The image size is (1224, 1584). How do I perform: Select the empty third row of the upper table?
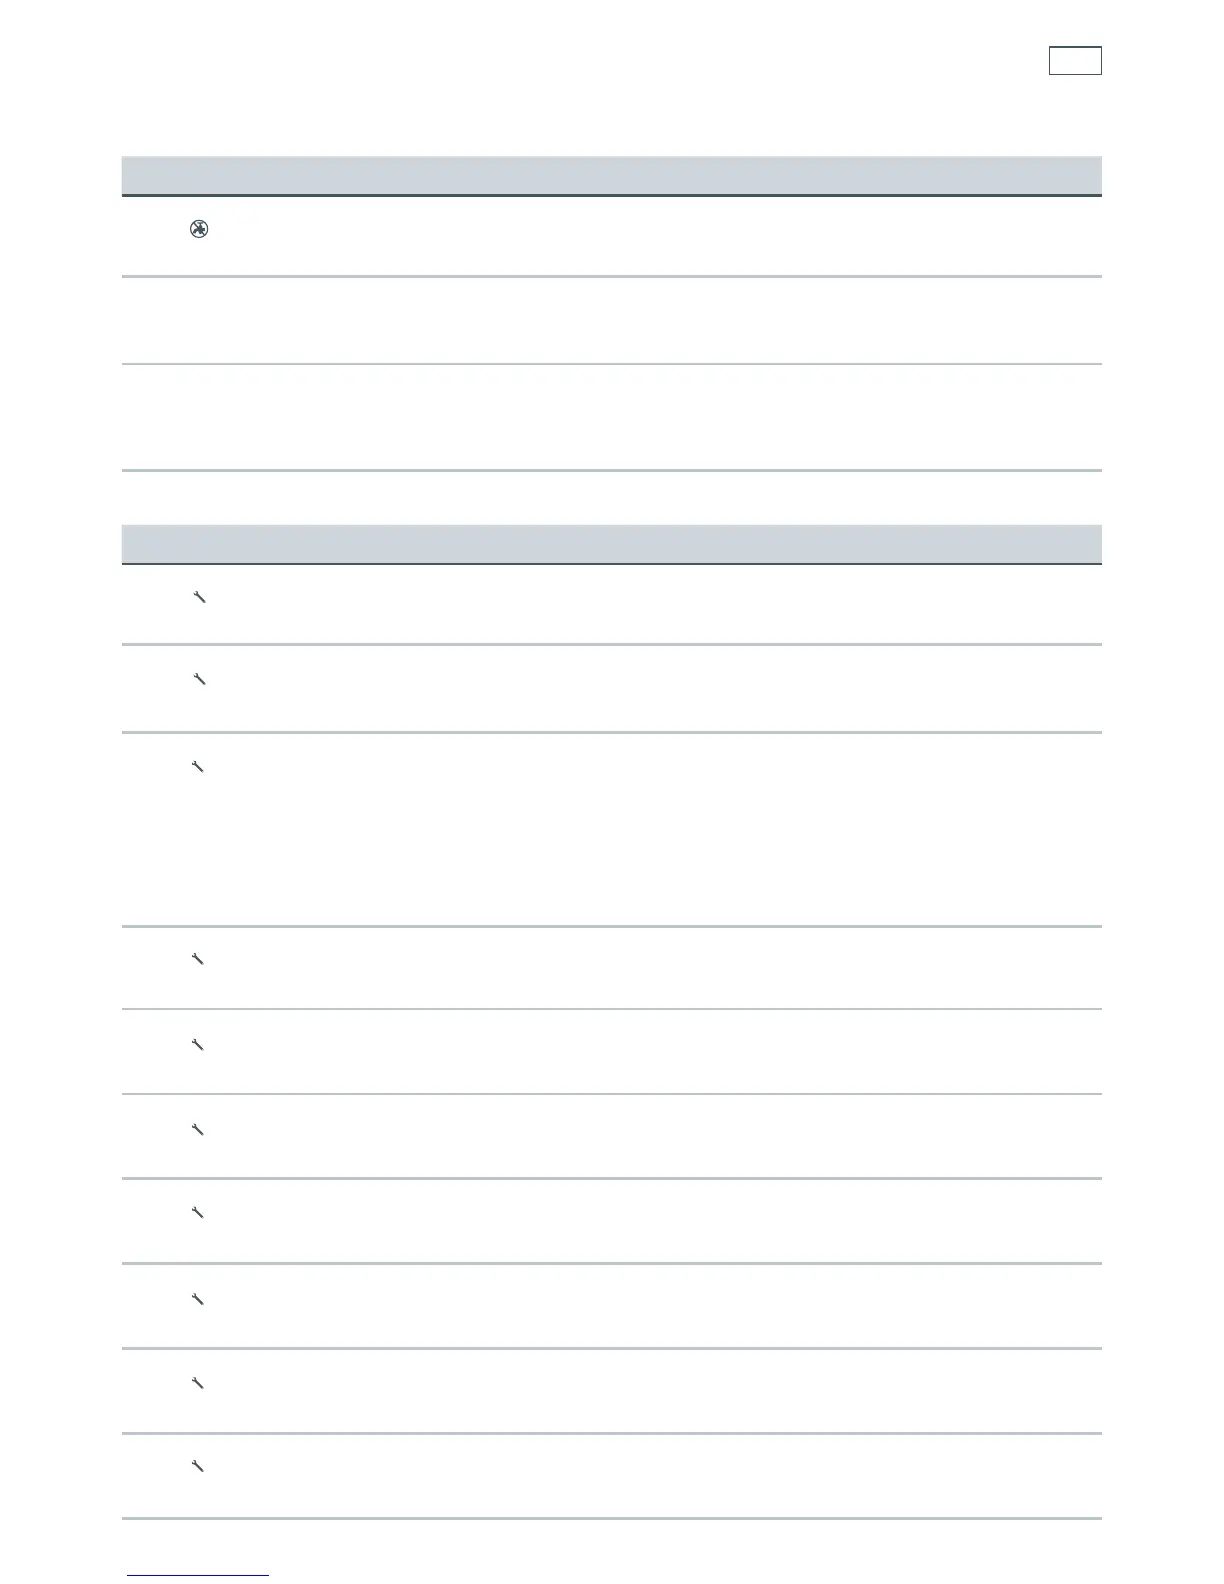coord(612,417)
